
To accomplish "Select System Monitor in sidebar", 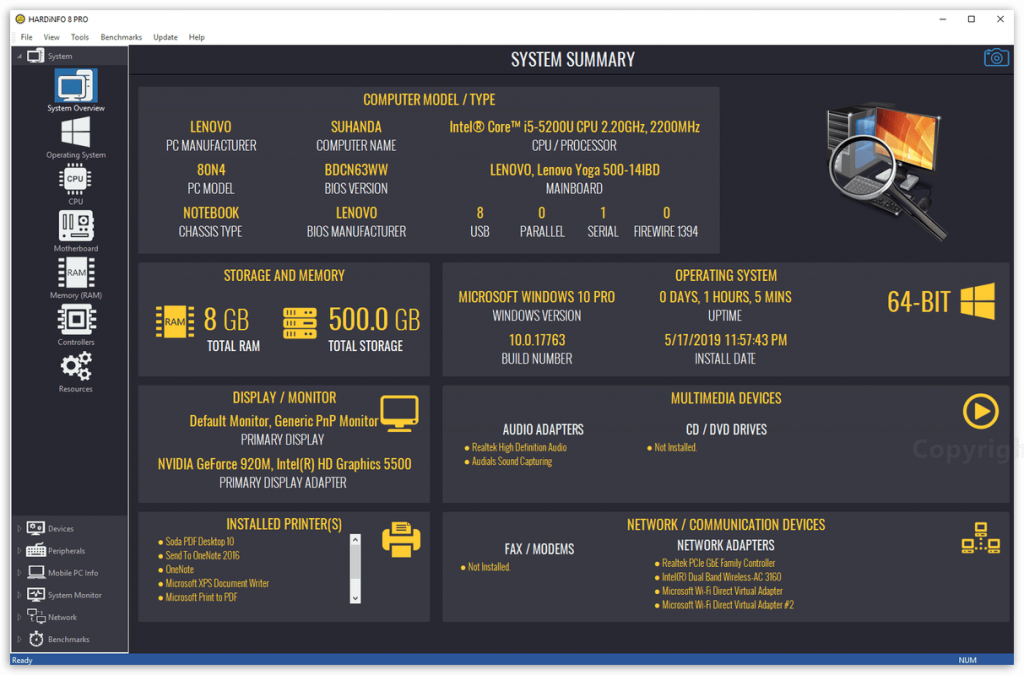I will pos(65,595).
